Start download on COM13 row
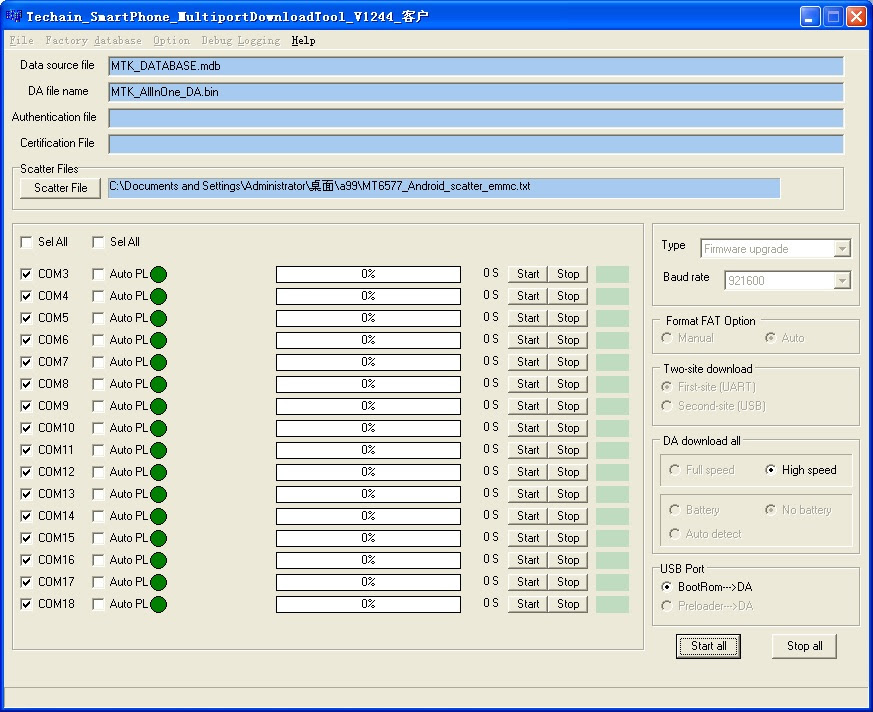Viewport: 873px width, 712px height. (x=528, y=494)
